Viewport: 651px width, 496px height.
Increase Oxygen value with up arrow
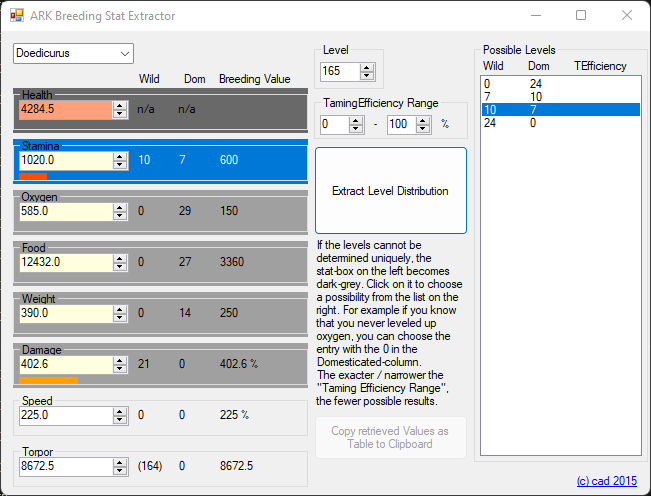(120, 208)
